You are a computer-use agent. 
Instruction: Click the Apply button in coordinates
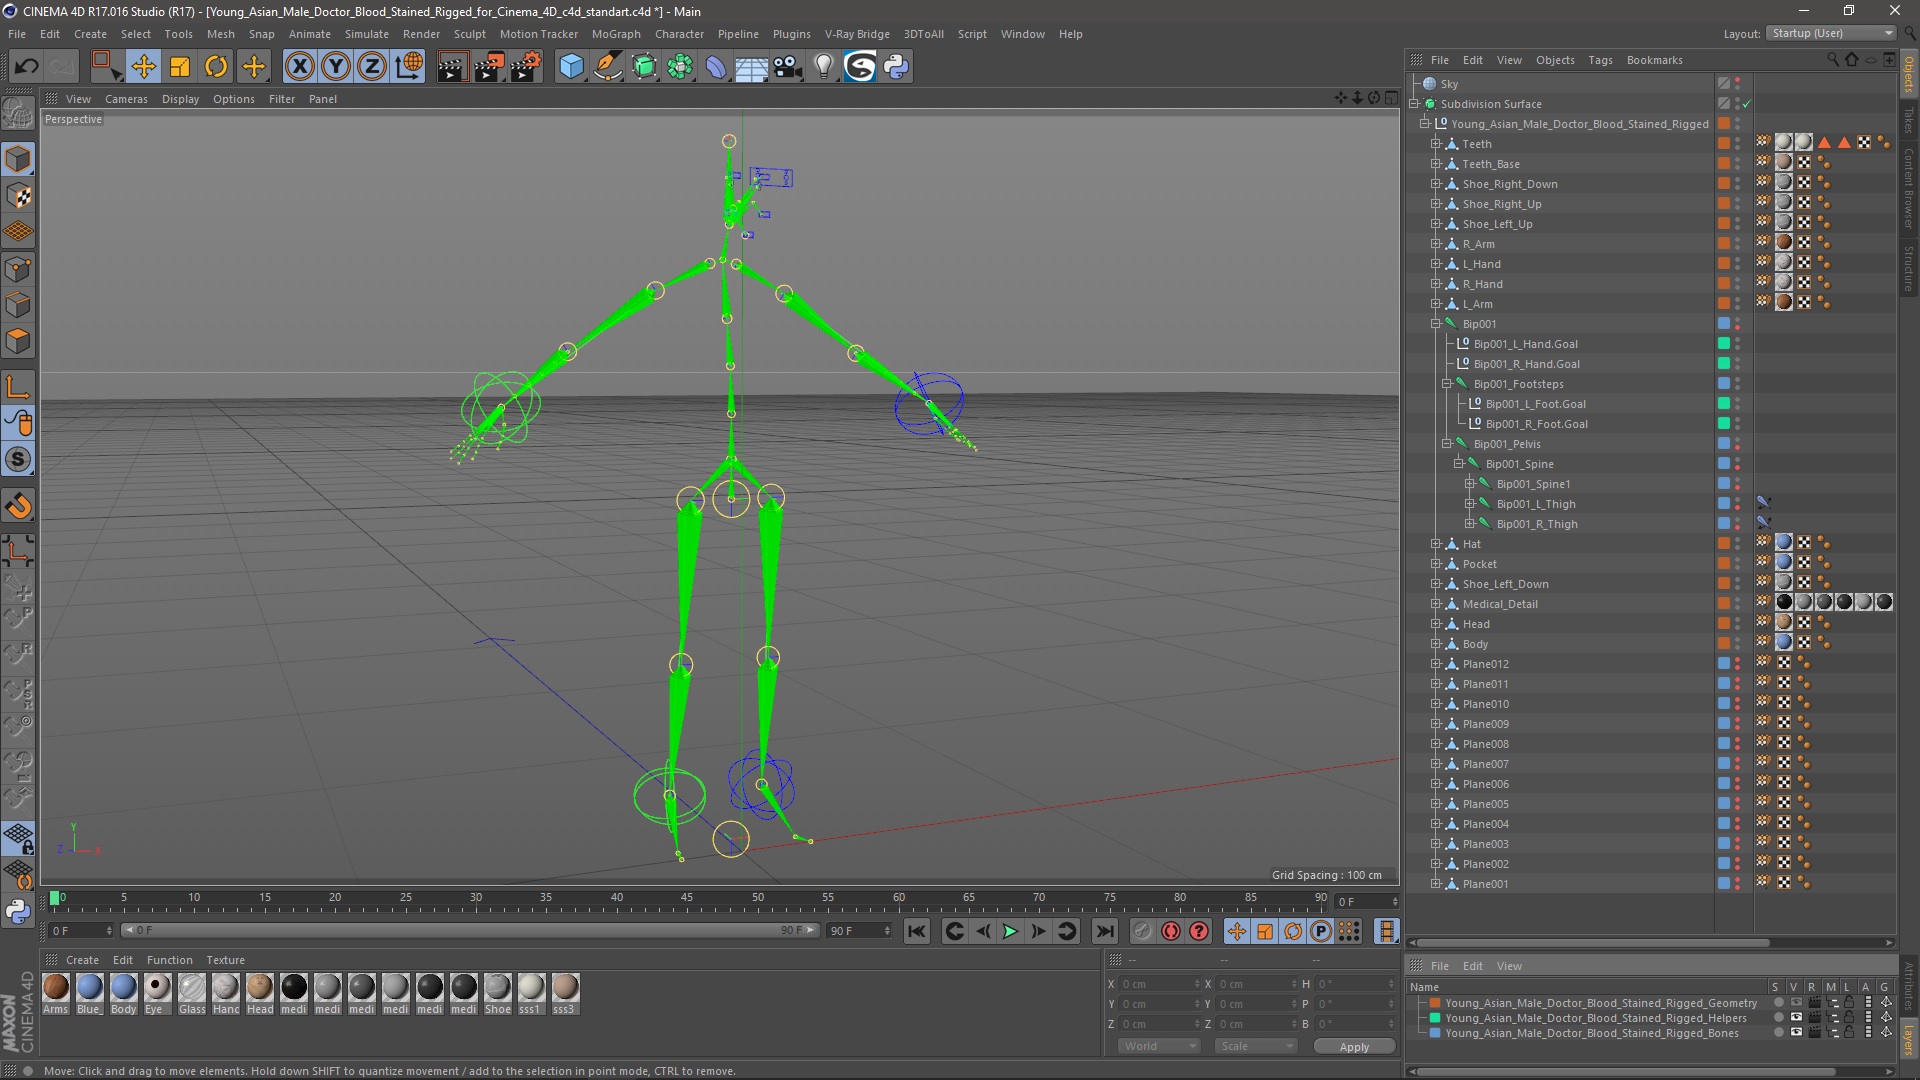point(1354,1047)
